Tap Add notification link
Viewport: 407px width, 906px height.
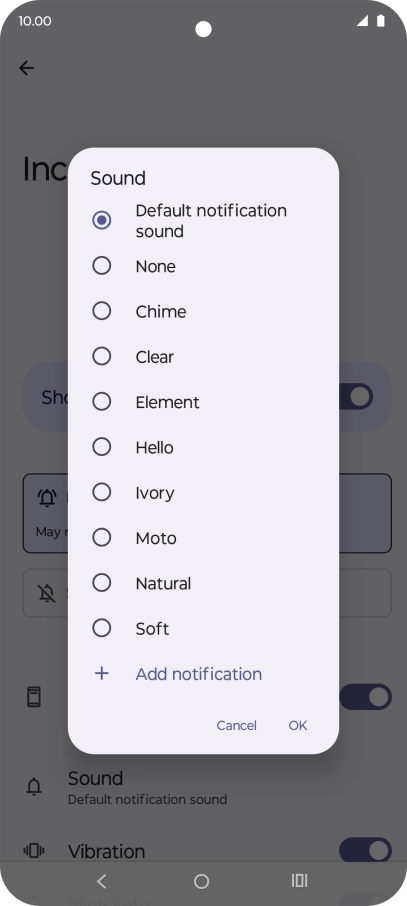[x=199, y=674]
